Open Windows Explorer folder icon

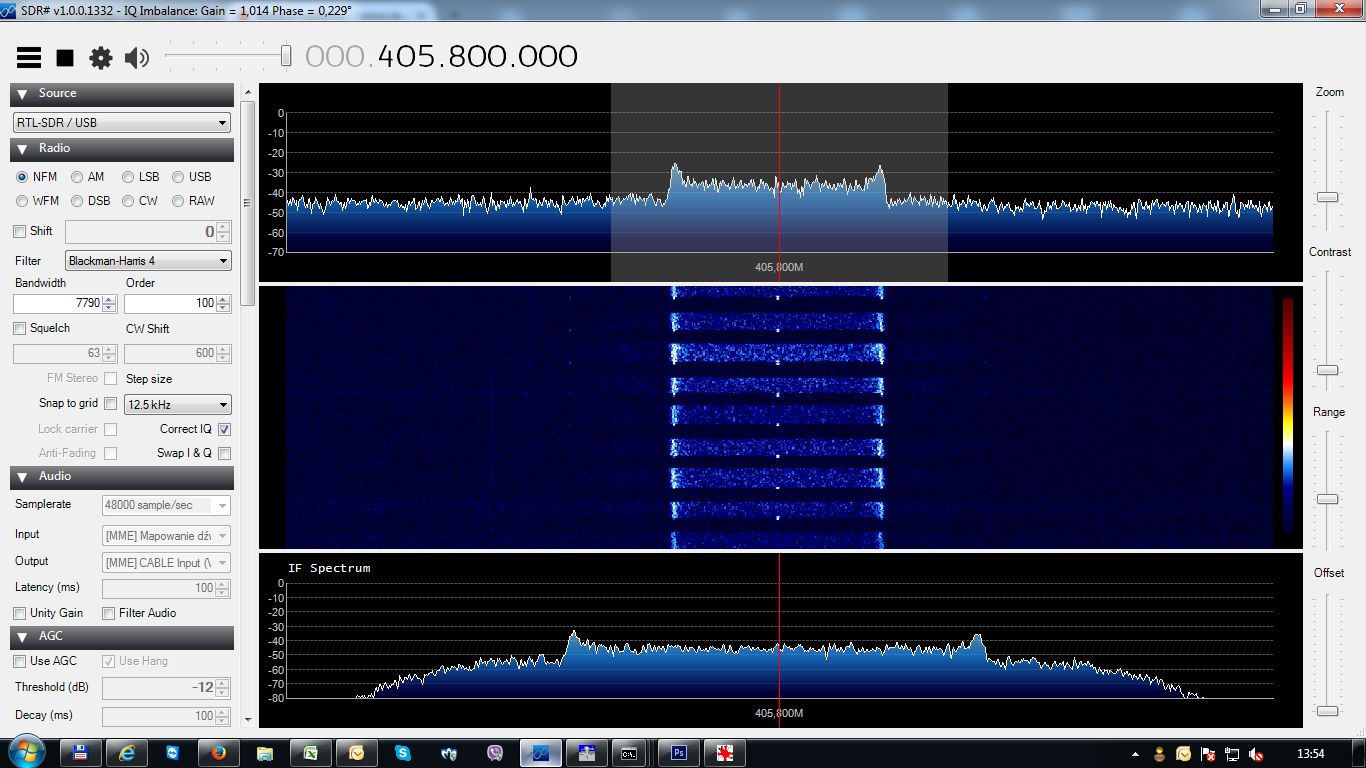265,753
